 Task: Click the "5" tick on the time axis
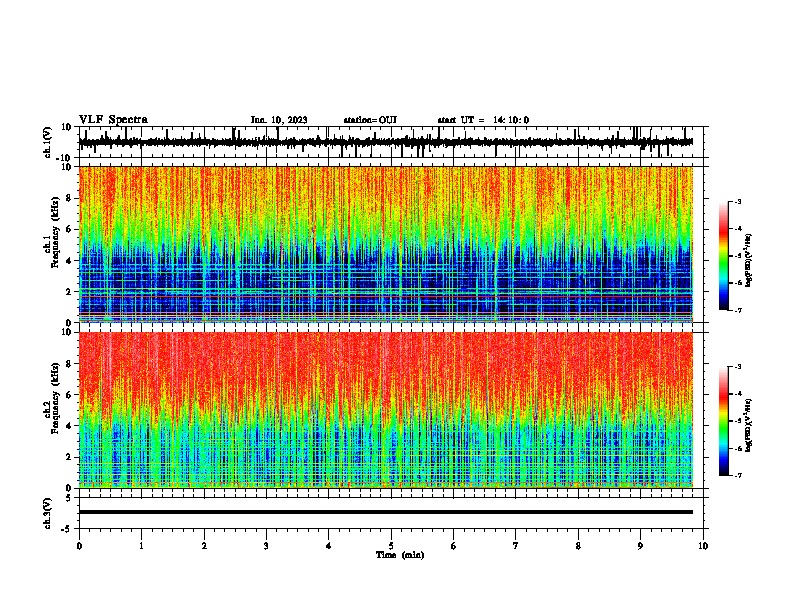click(x=391, y=546)
